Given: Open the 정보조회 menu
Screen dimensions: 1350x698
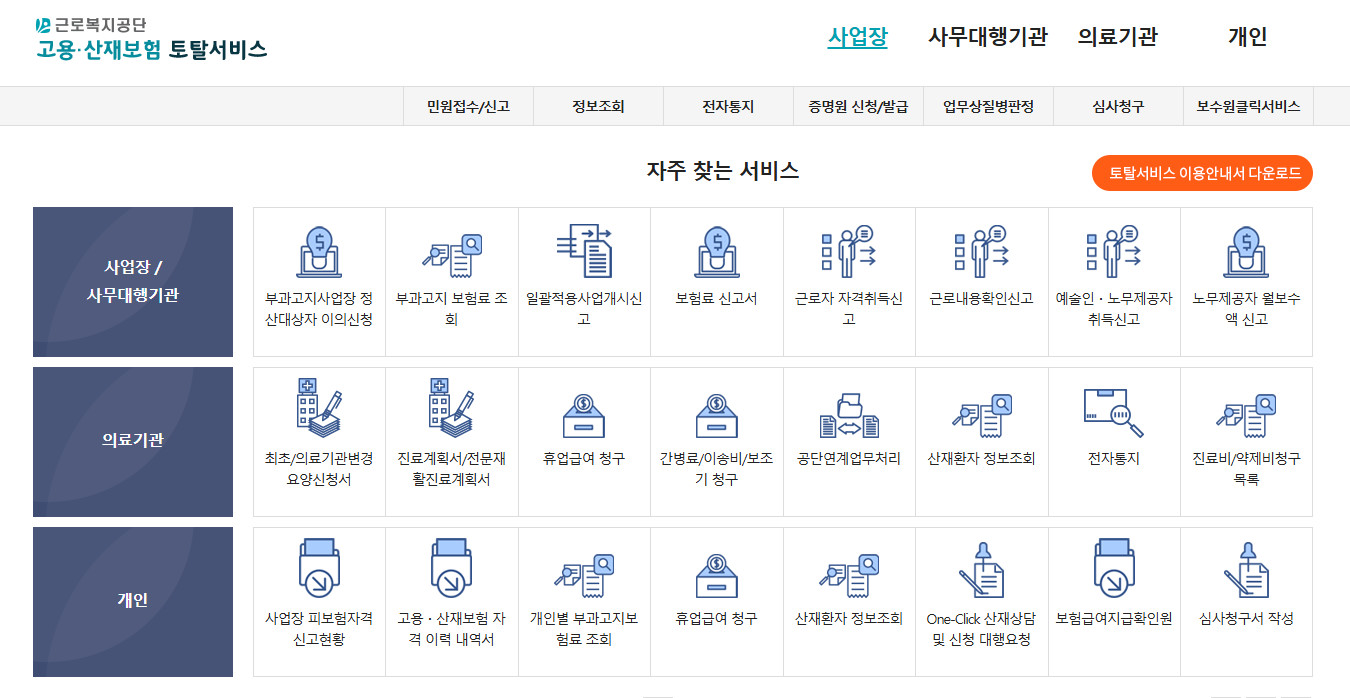Looking at the screenshot, I should [598, 106].
